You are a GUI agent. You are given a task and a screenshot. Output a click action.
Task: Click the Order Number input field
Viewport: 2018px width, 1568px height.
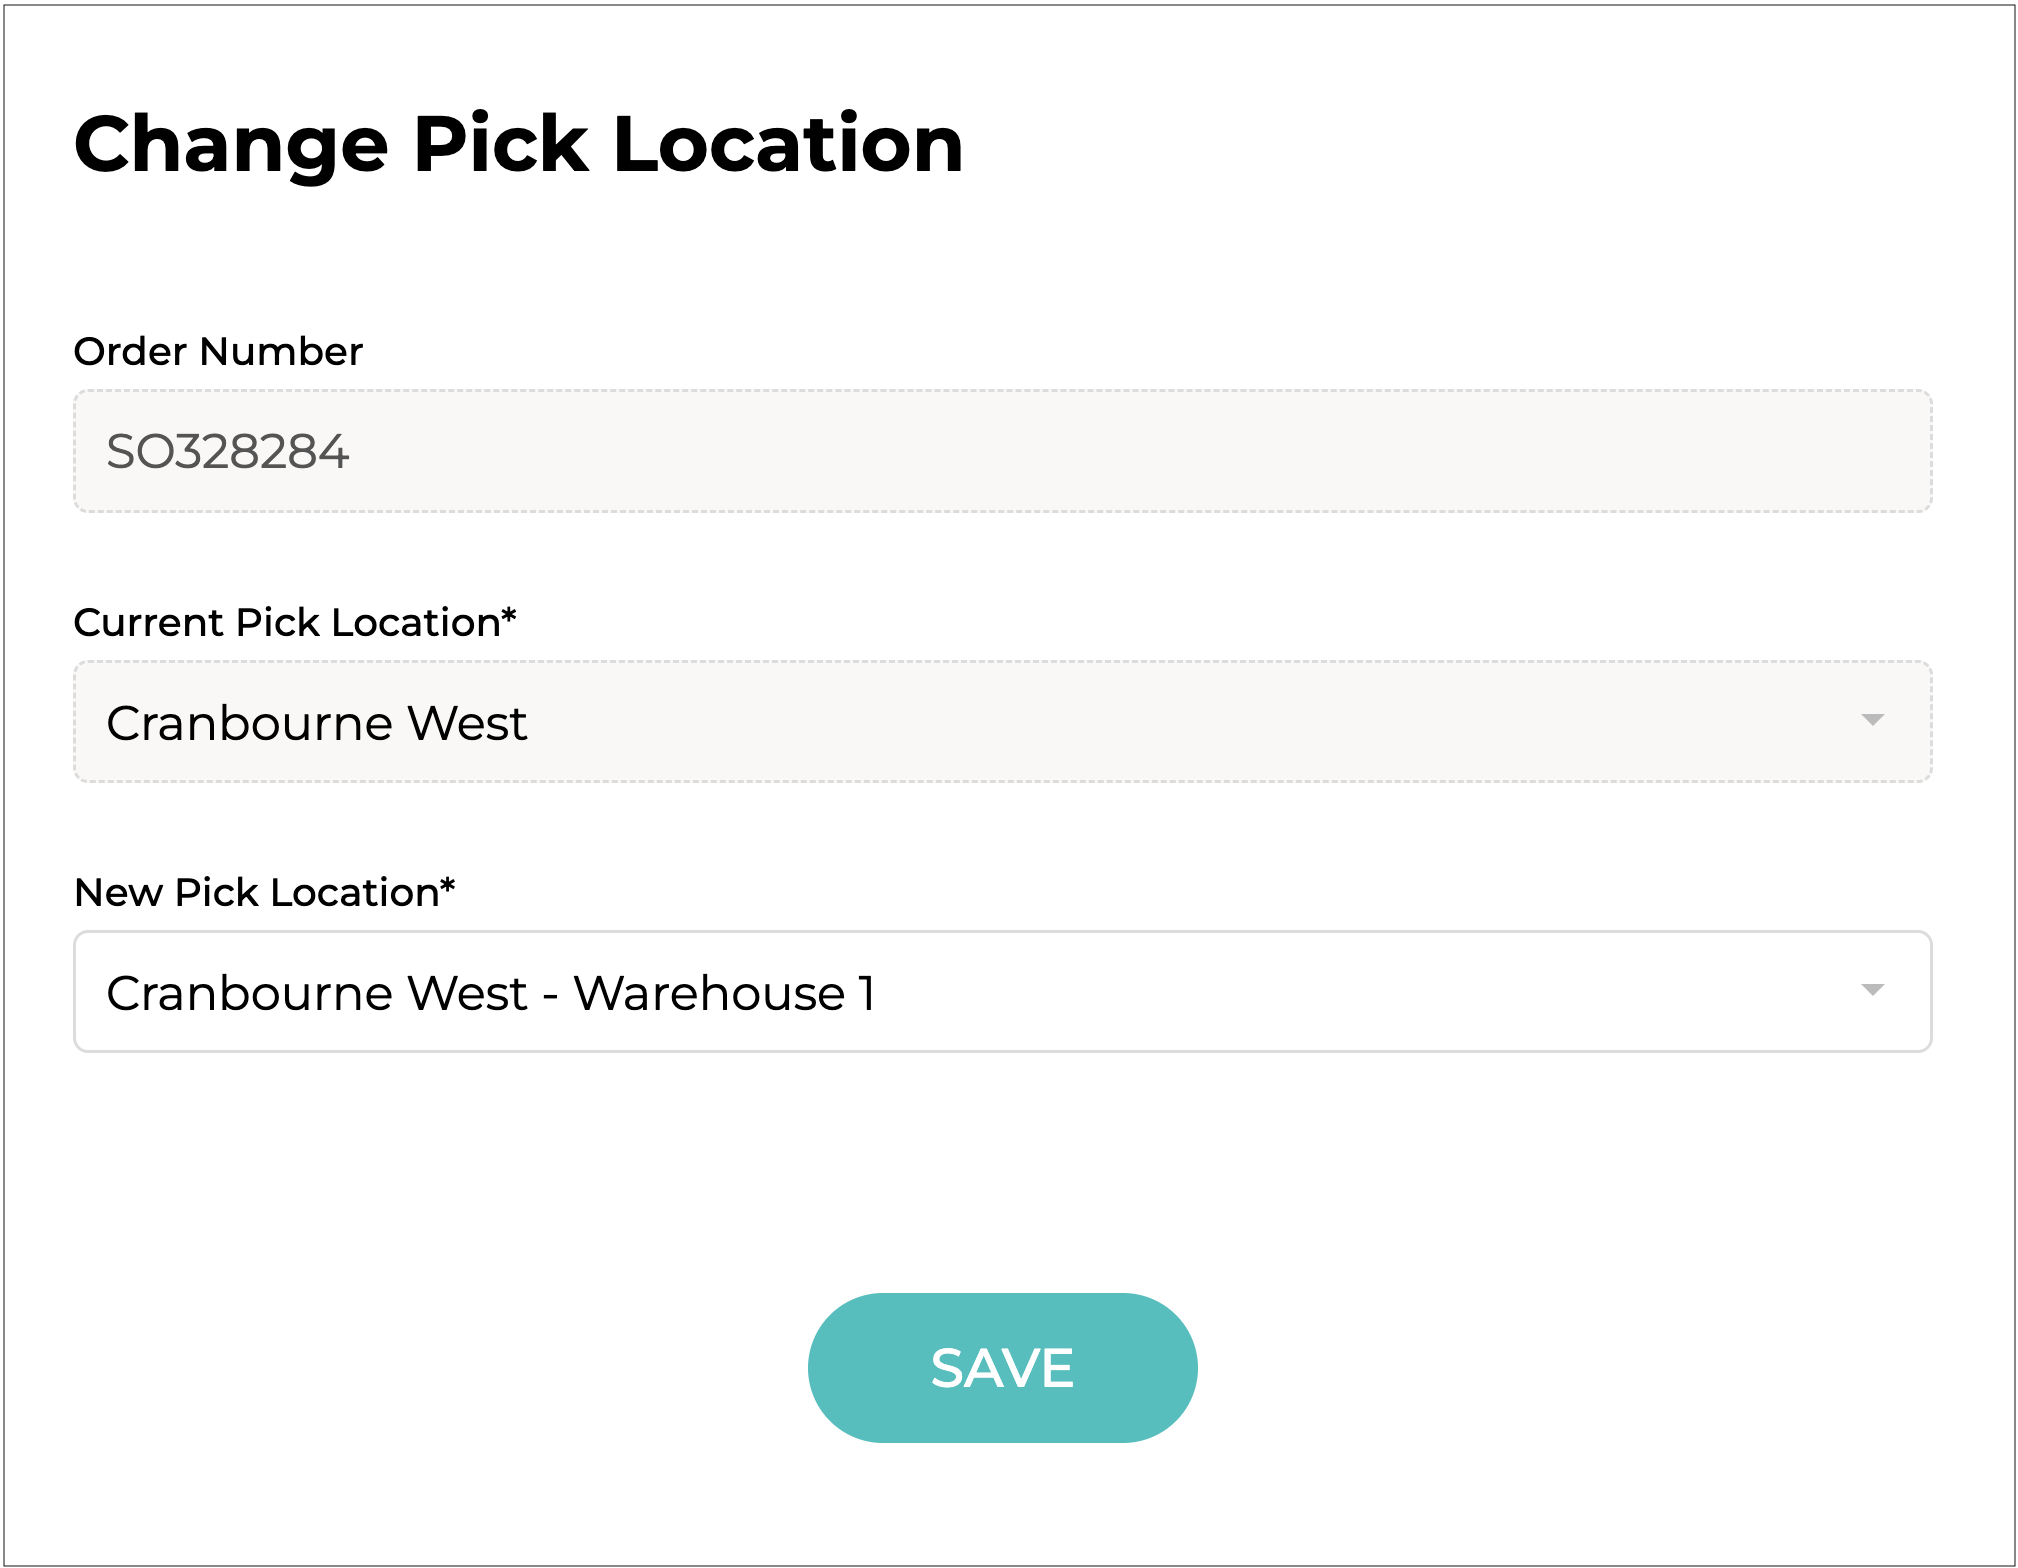click(x=1002, y=452)
